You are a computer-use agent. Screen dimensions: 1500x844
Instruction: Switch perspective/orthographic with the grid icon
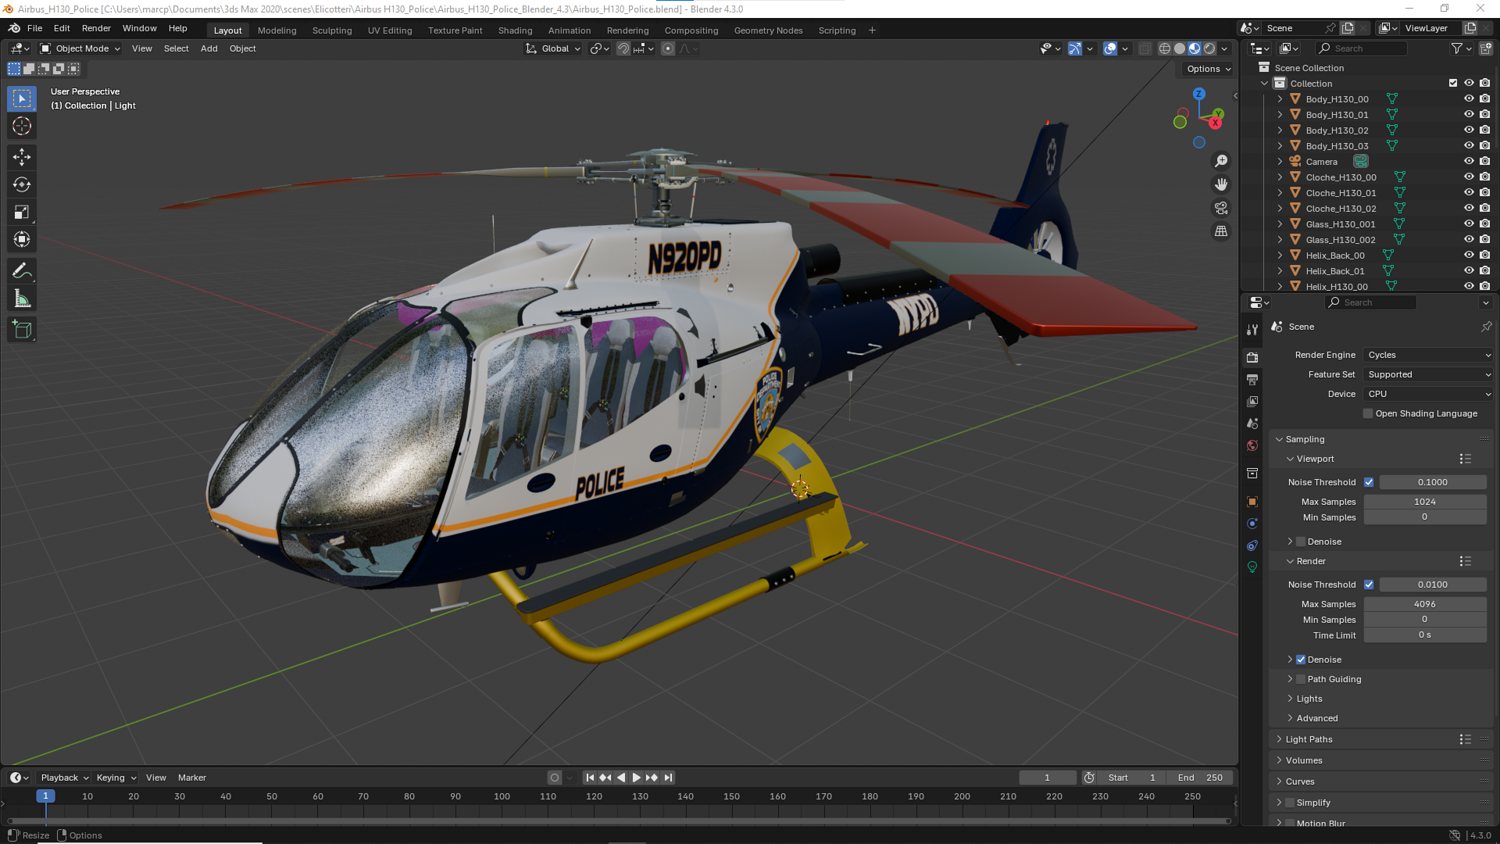pyautogui.click(x=1221, y=231)
